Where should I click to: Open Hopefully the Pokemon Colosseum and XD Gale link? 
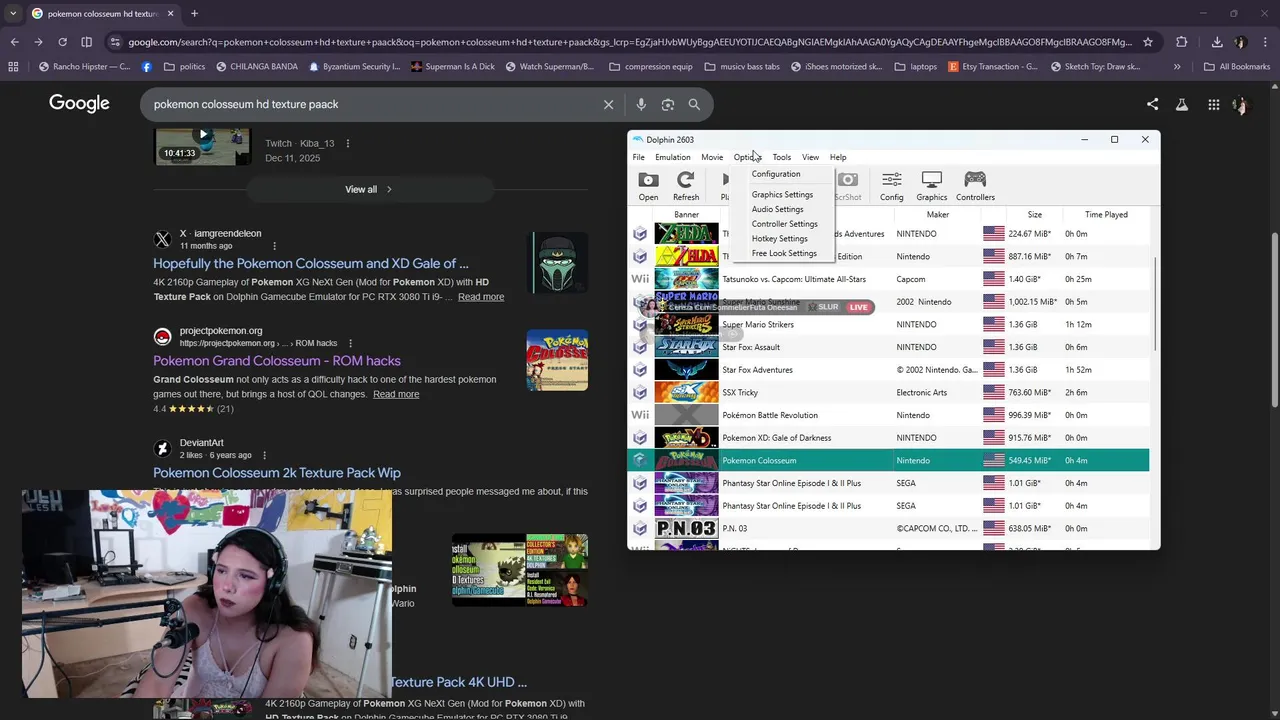(x=311, y=264)
